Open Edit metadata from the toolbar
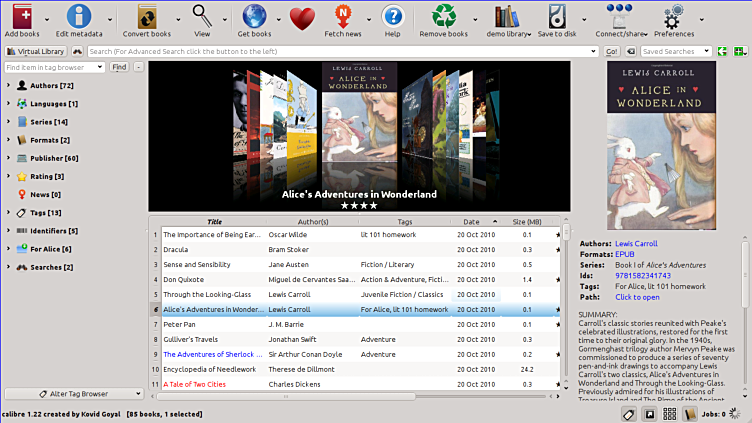 pyautogui.click(x=78, y=17)
